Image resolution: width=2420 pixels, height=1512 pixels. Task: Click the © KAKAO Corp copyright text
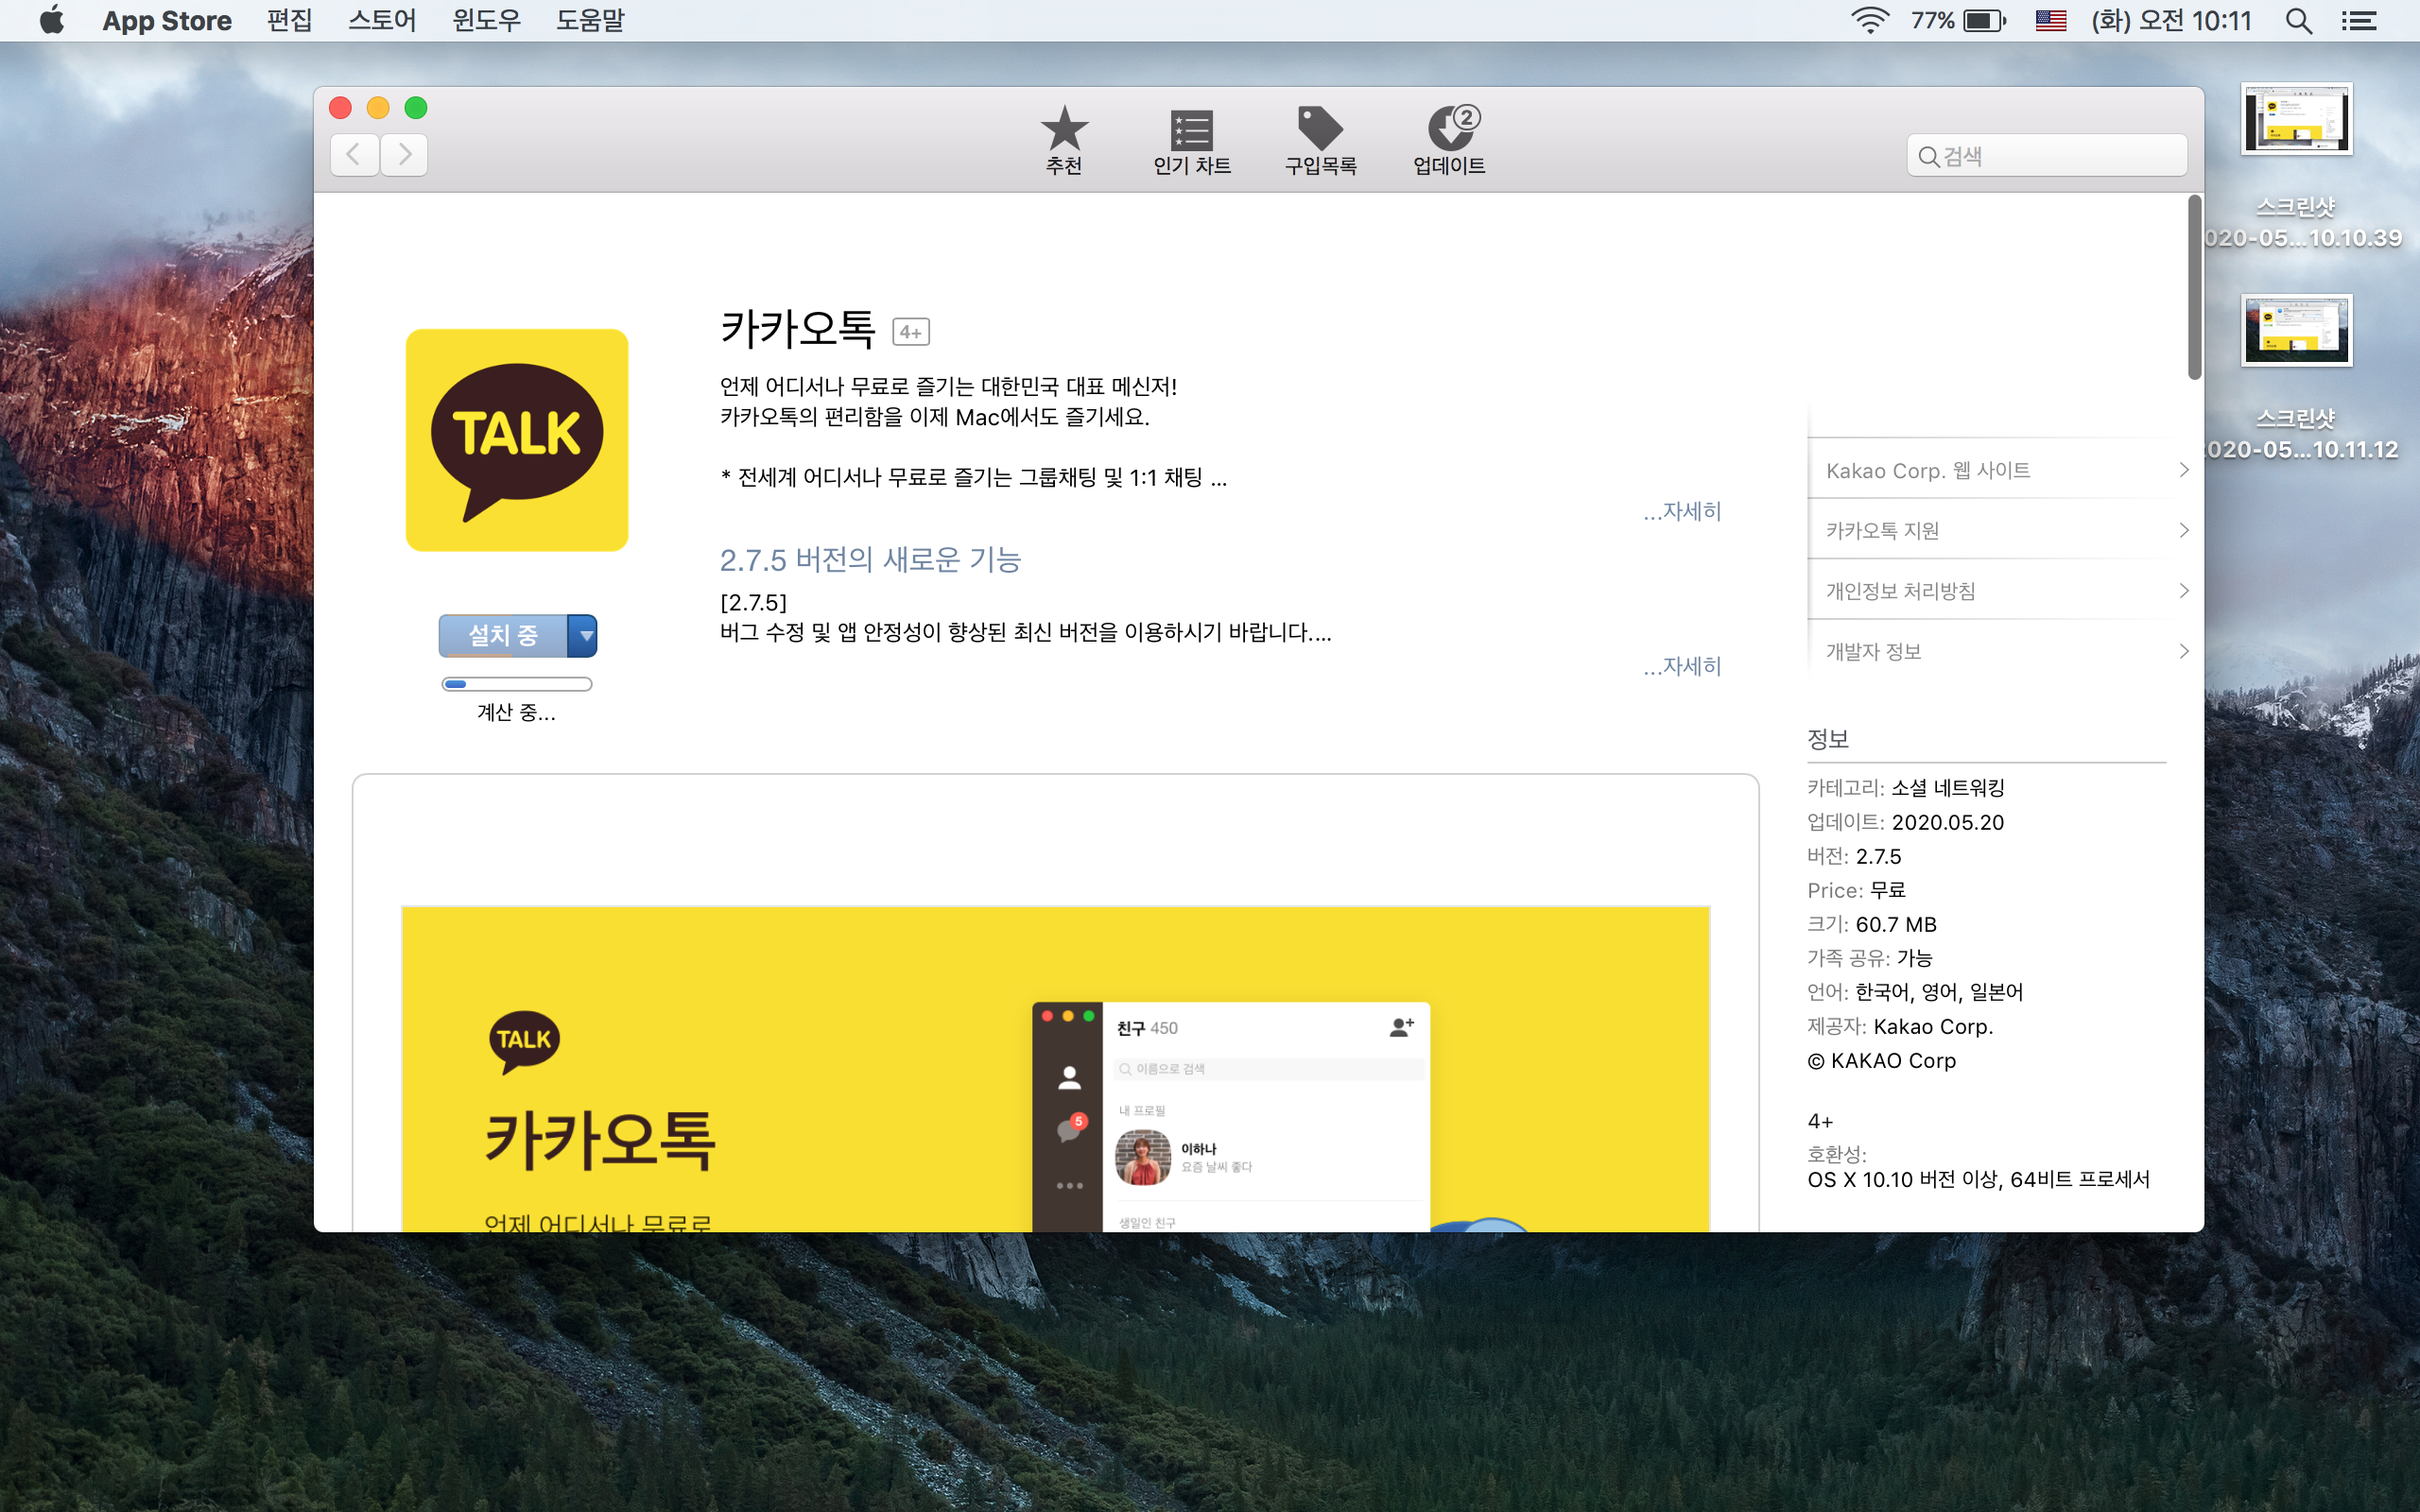point(1882,1061)
